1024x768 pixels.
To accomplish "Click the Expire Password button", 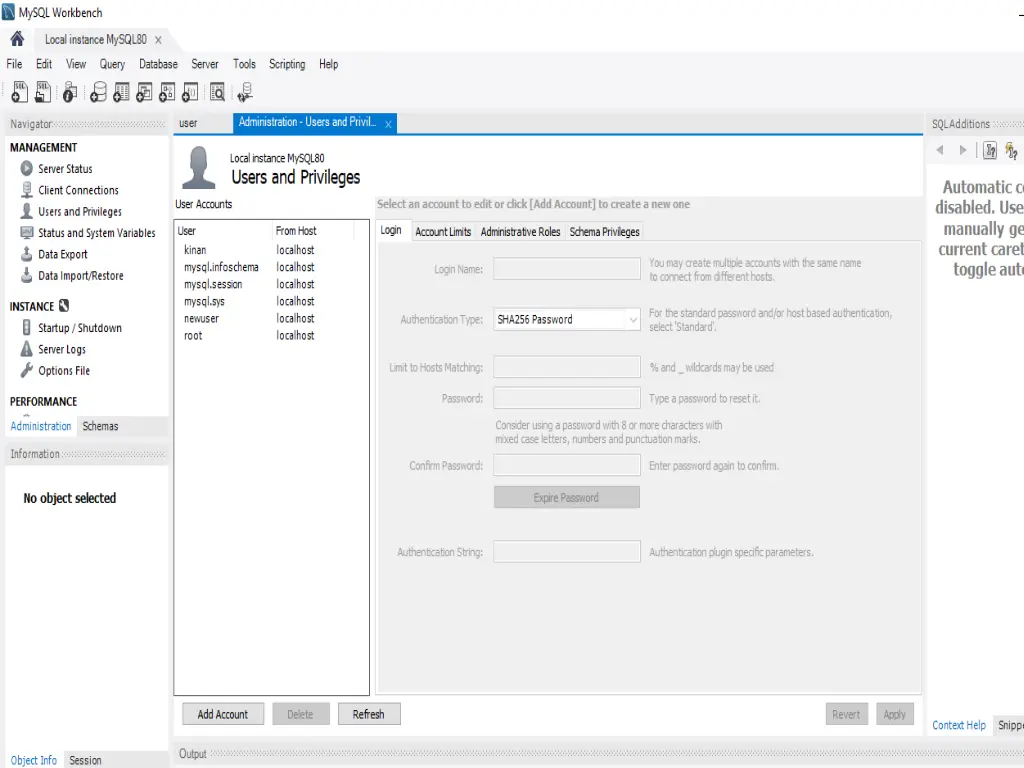I will (x=566, y=497).
